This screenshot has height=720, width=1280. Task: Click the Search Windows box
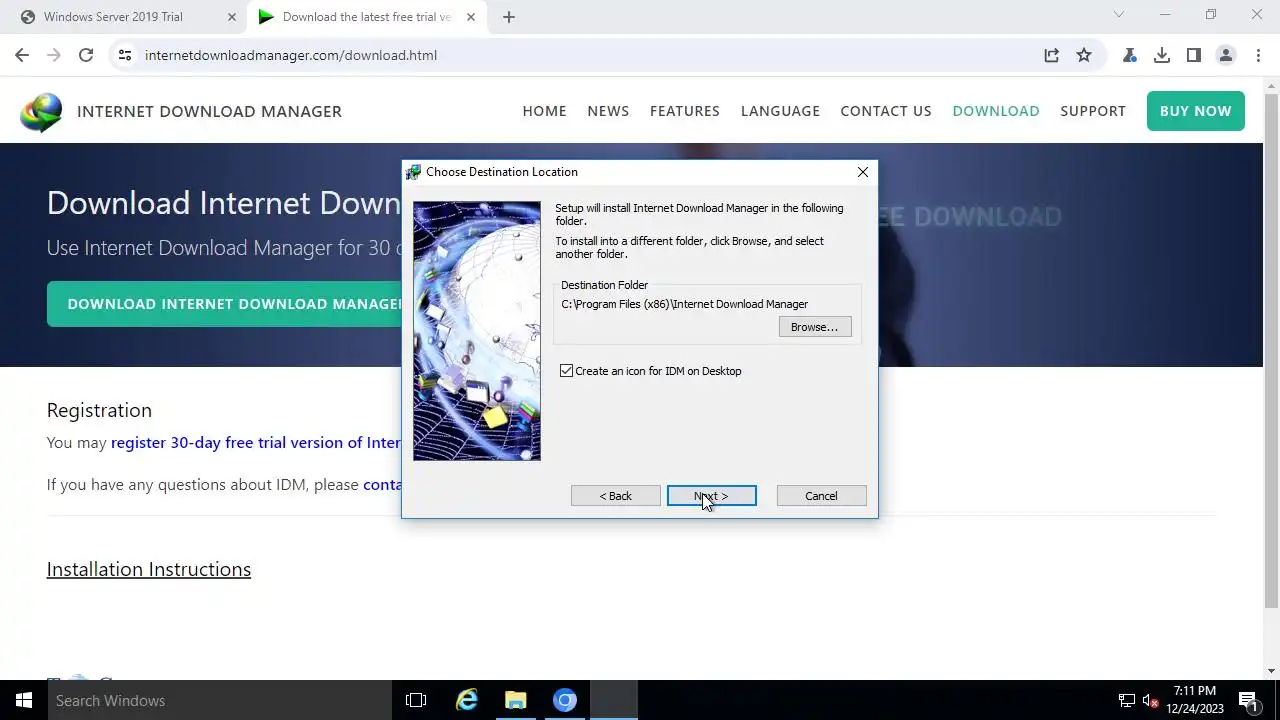click(220, 700)
